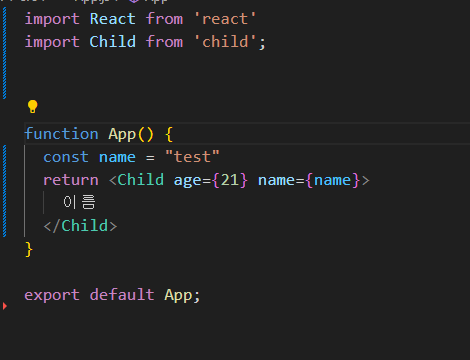Screen dimensions: 470x360
Task: Click {name} expression value in JSX
Action: pos(333,180)
